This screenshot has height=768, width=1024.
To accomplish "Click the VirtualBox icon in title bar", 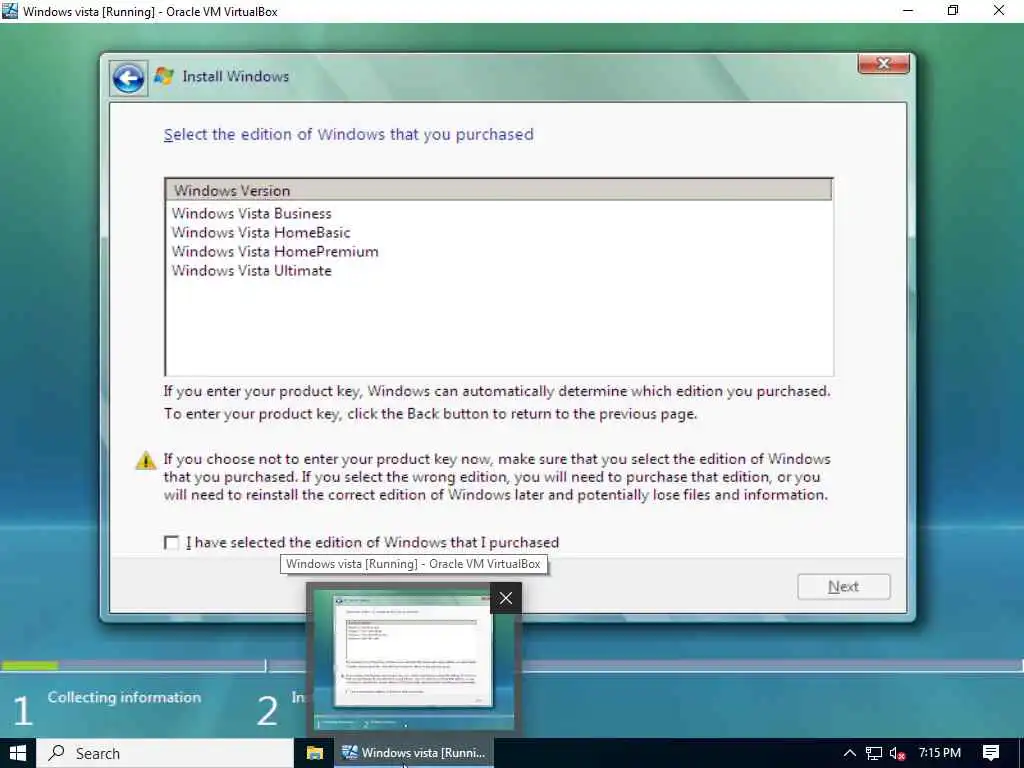I will coord(10,11).
